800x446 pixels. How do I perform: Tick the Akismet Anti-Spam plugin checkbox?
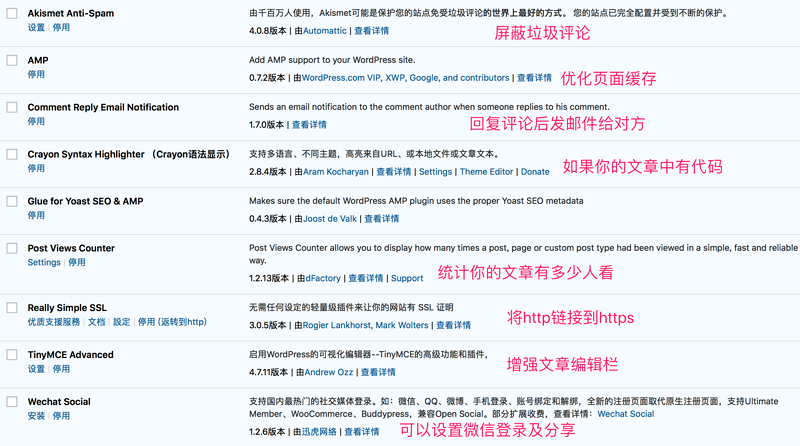tap(12, 13)
